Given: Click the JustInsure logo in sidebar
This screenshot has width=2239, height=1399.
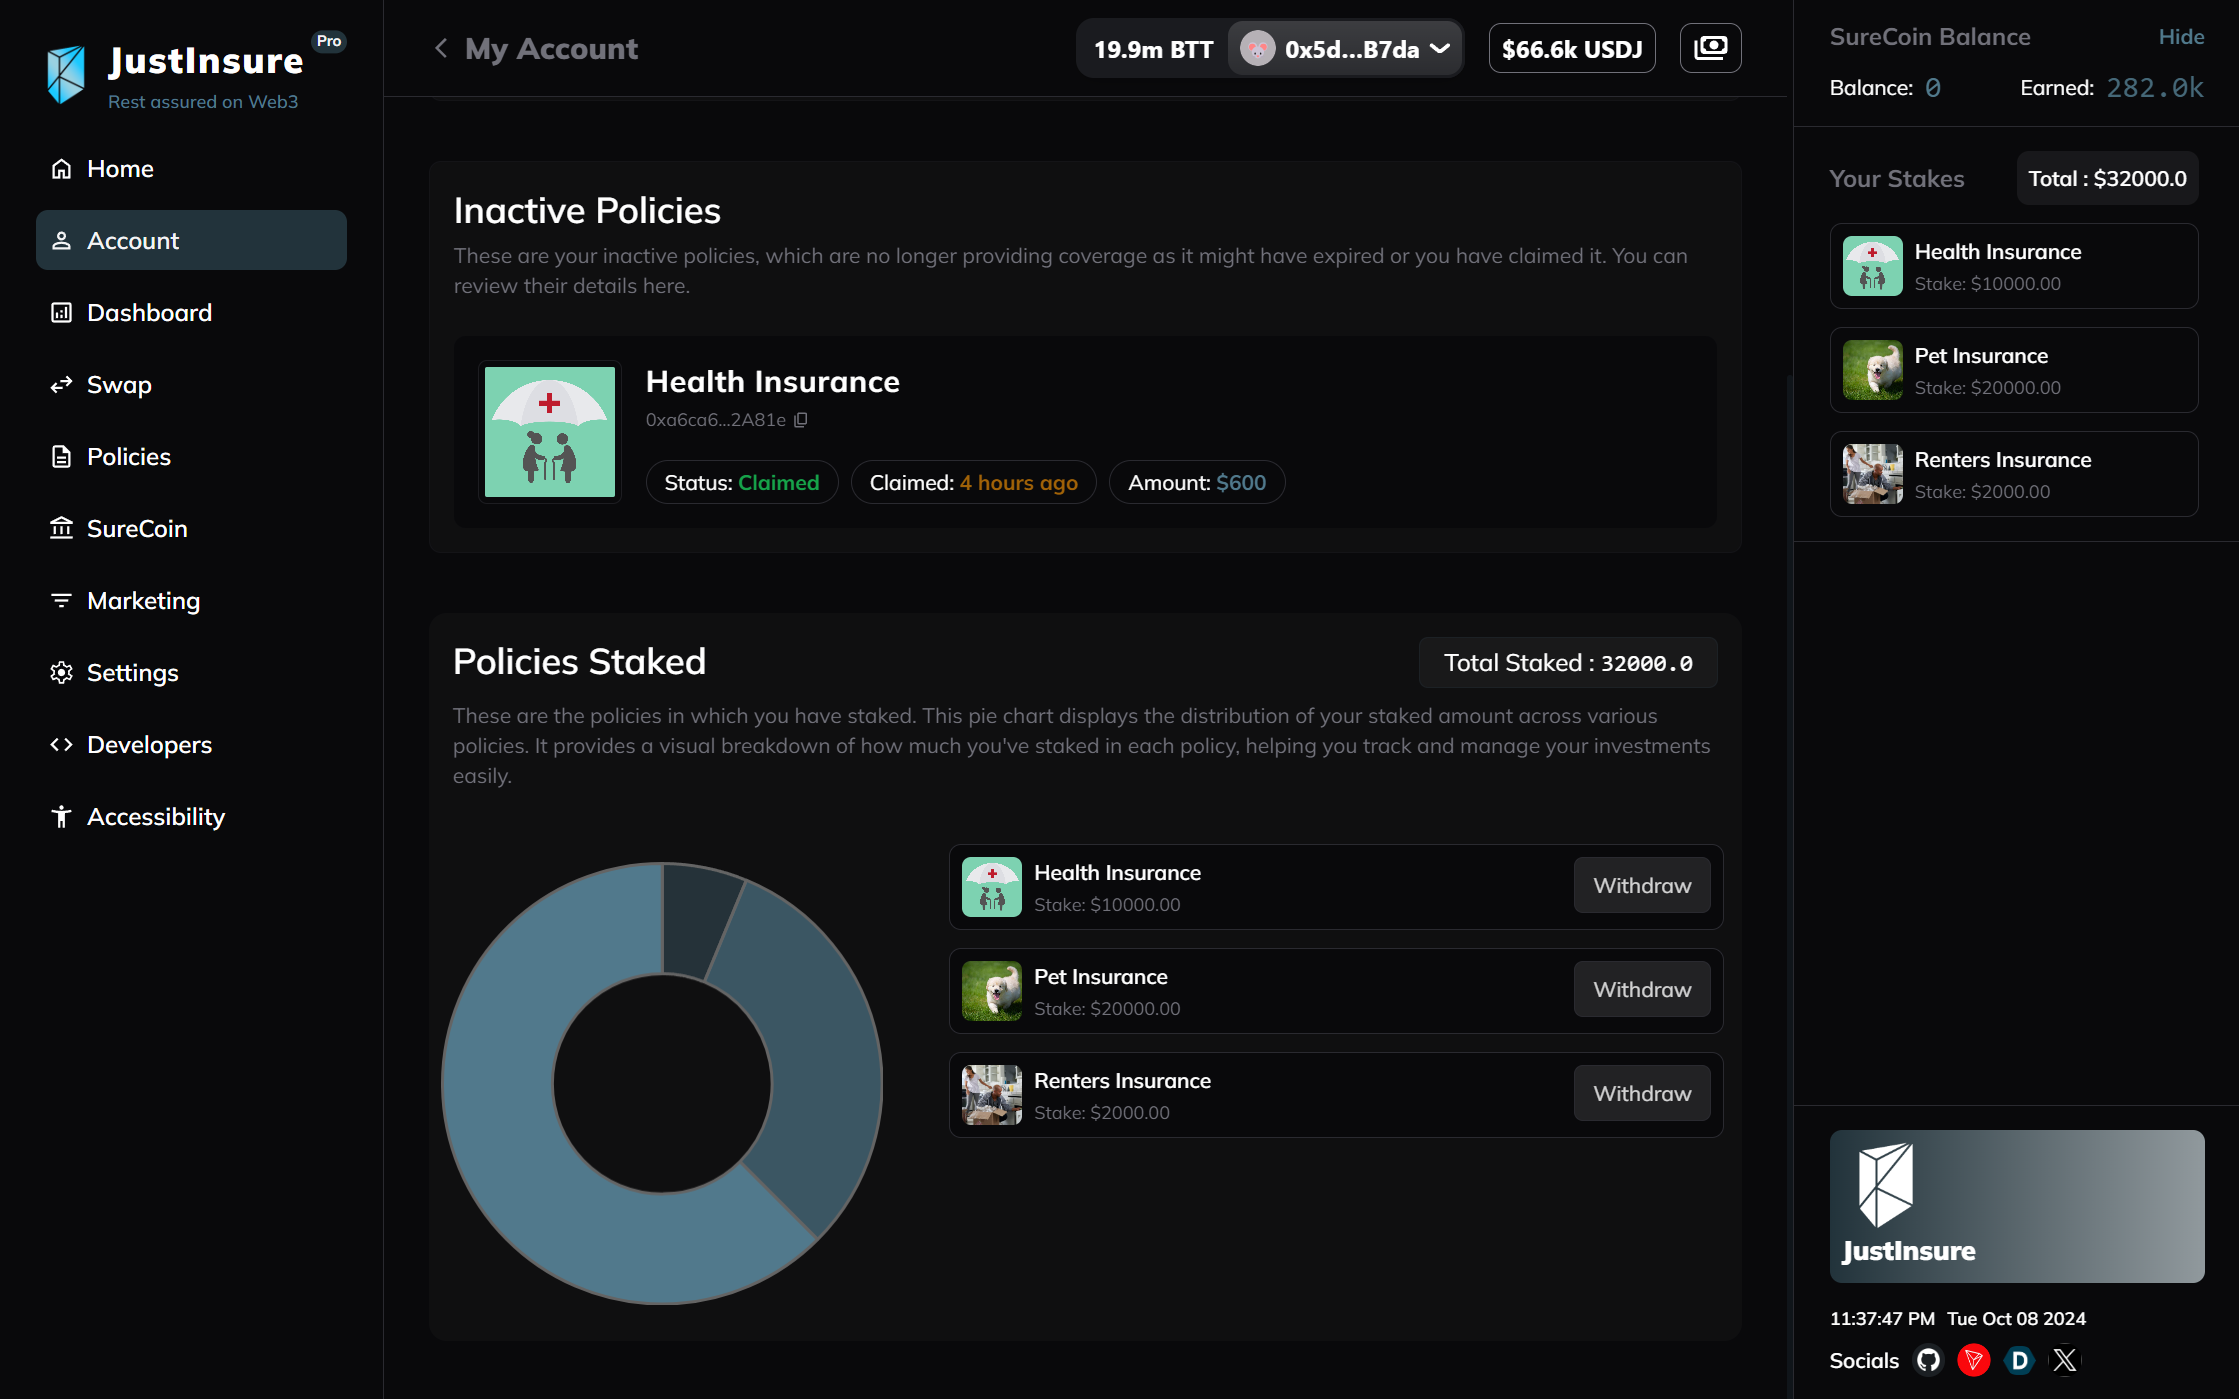Looking at the screenshot, I should (66, 74).
